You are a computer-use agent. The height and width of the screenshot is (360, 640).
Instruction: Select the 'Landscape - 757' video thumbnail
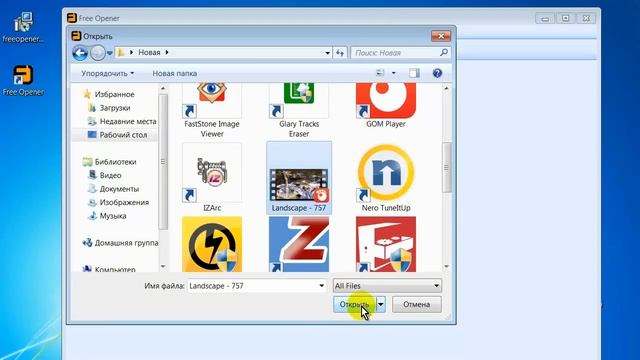(x=299, y=178)
